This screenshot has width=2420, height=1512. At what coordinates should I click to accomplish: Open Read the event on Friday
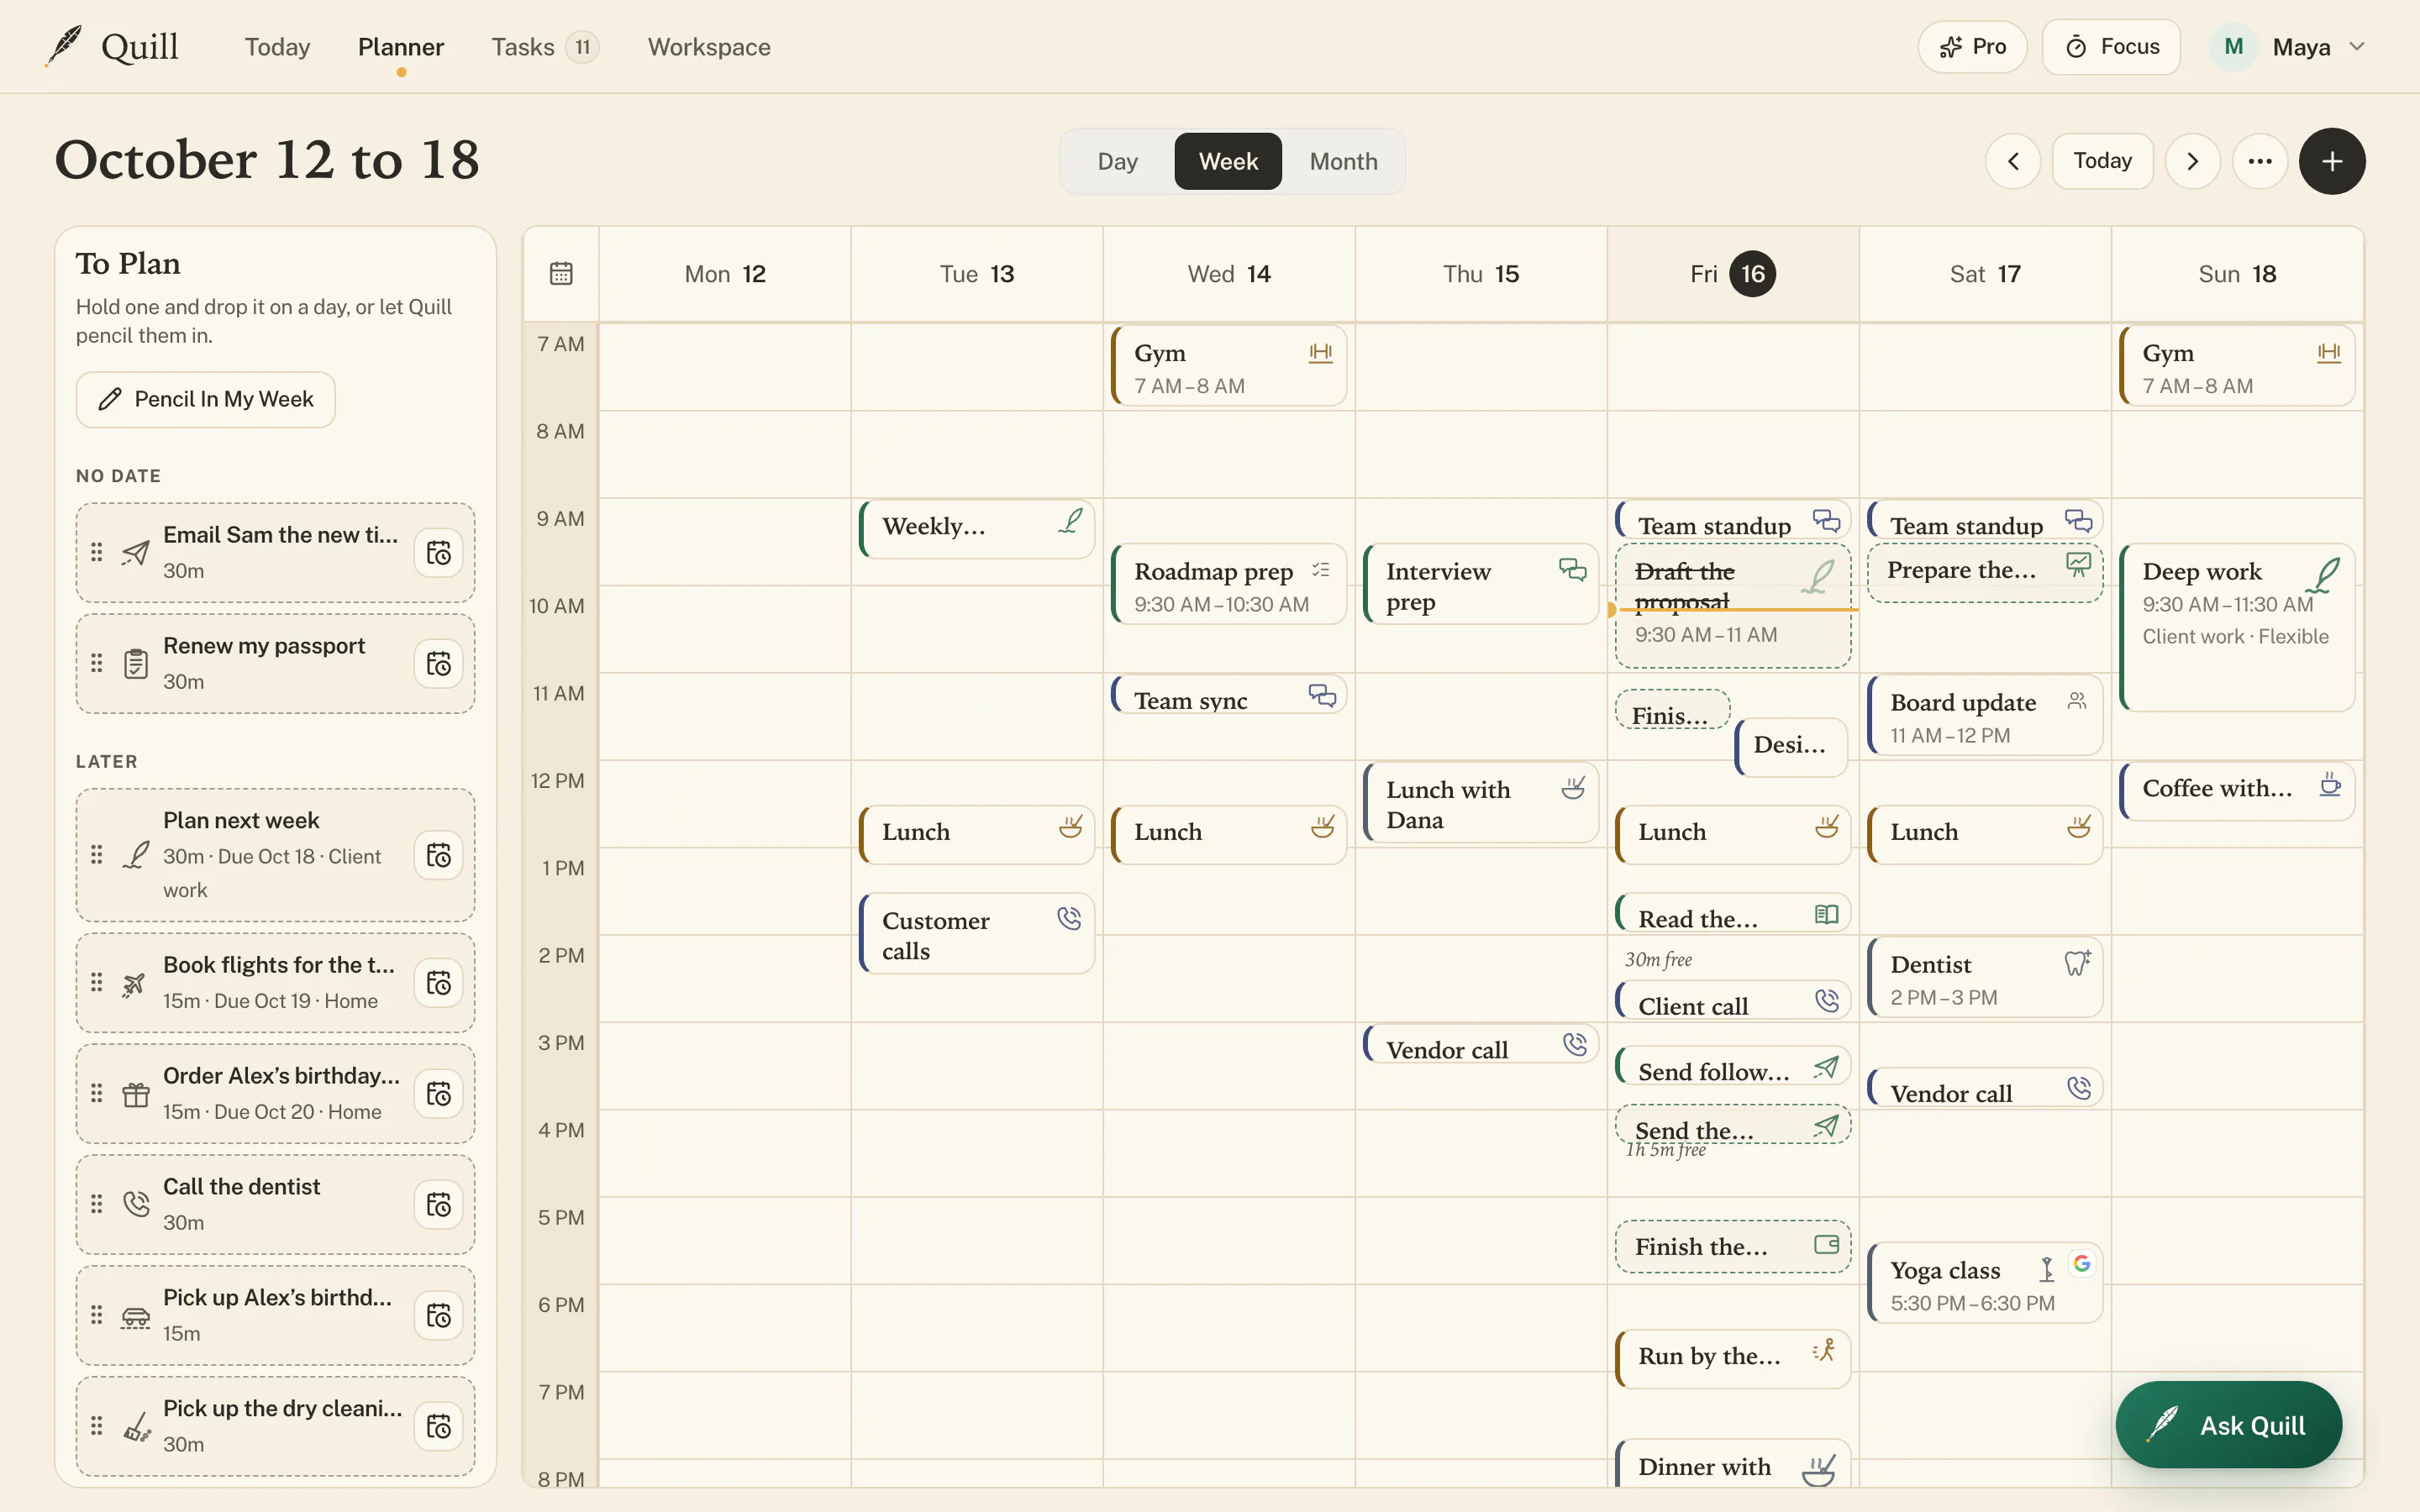click(1733, 914)
